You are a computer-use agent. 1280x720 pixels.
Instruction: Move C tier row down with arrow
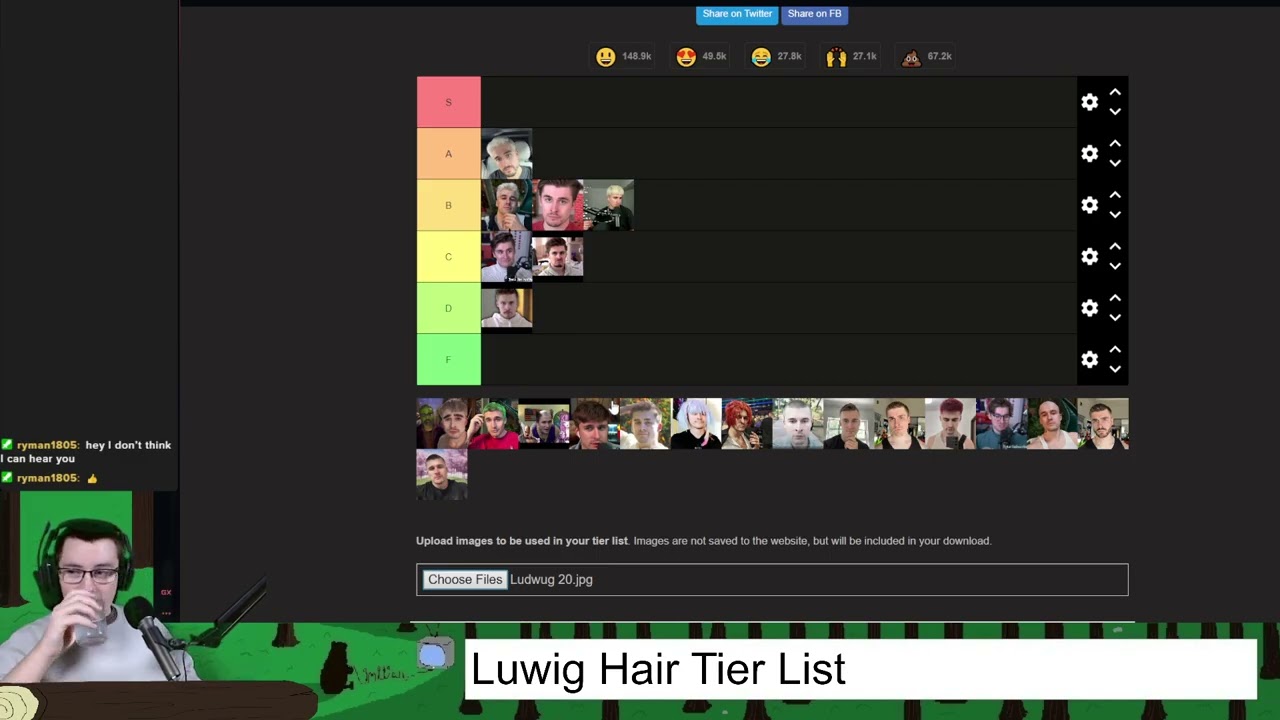pyautogui.click(x=1115, y=266)
